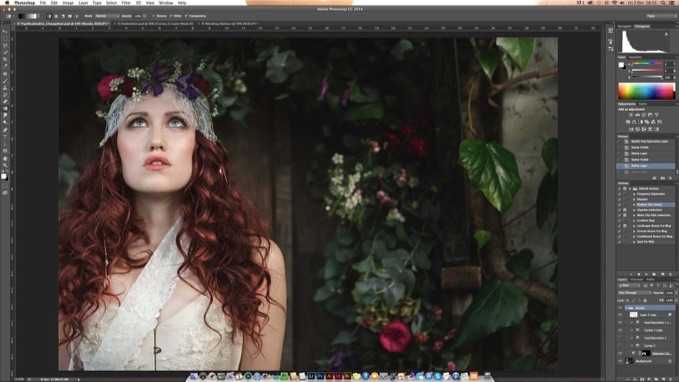Open the Window menu
Viewport: 679px width, 382px height.
click(x=166, y=3)
